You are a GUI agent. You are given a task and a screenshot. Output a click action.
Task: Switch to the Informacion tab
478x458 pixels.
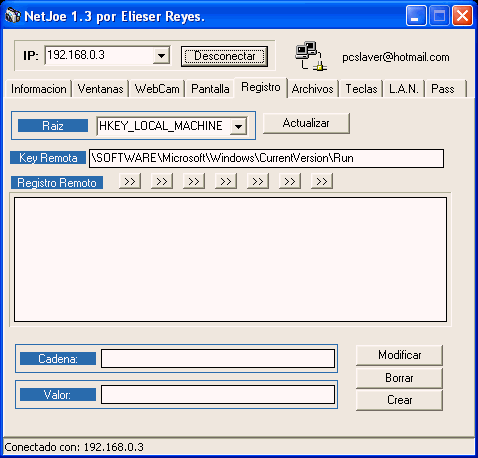(x=39, y=89)
